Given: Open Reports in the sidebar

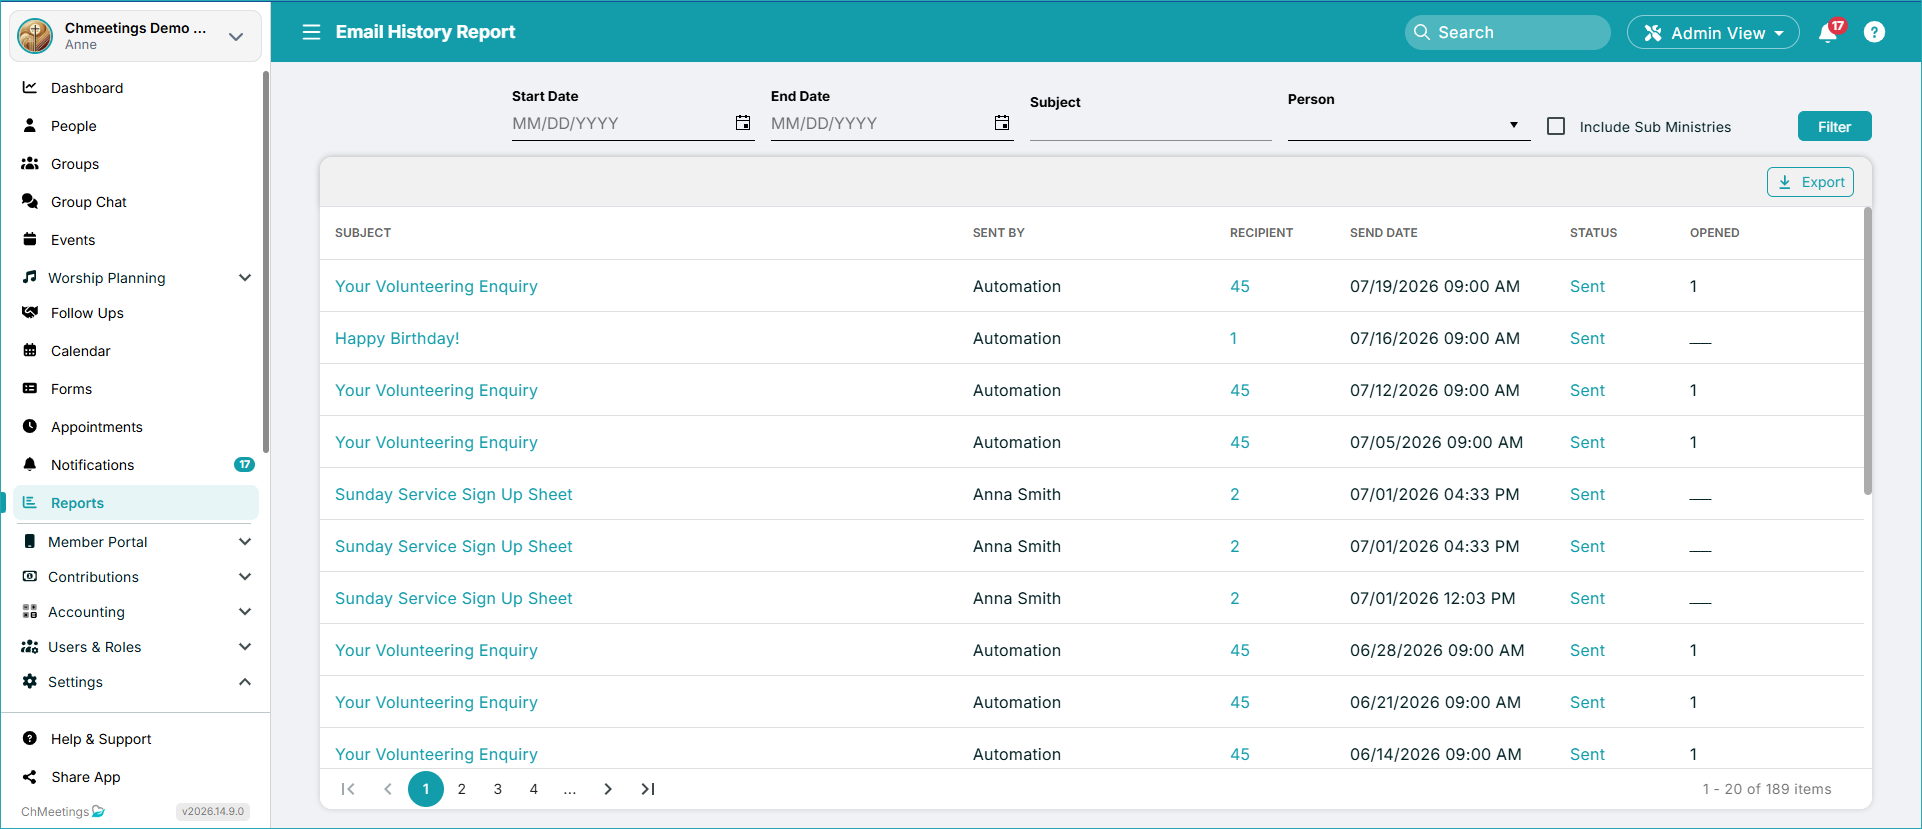Looking at the screenshot, I should click(136, 503).
